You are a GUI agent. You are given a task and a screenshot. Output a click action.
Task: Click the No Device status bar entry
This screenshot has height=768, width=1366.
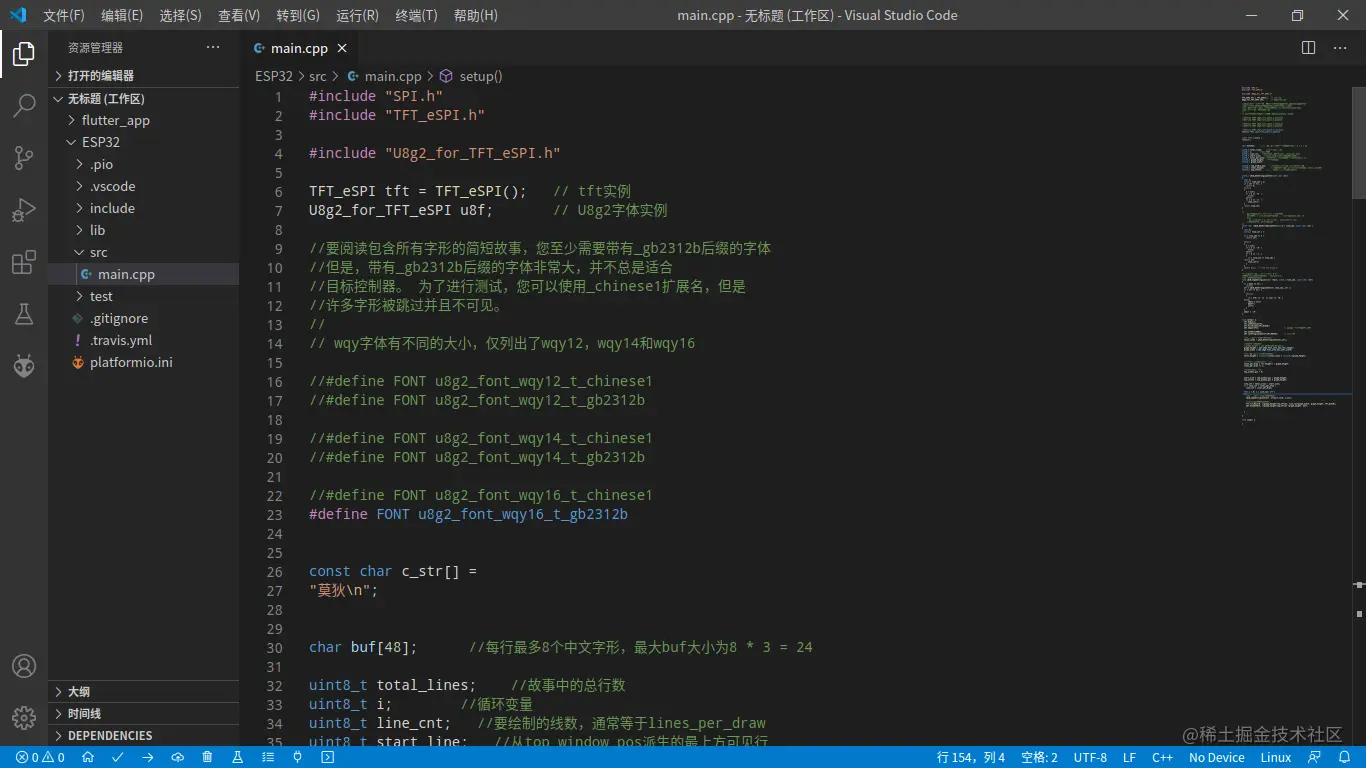(x=1217, y=758)
